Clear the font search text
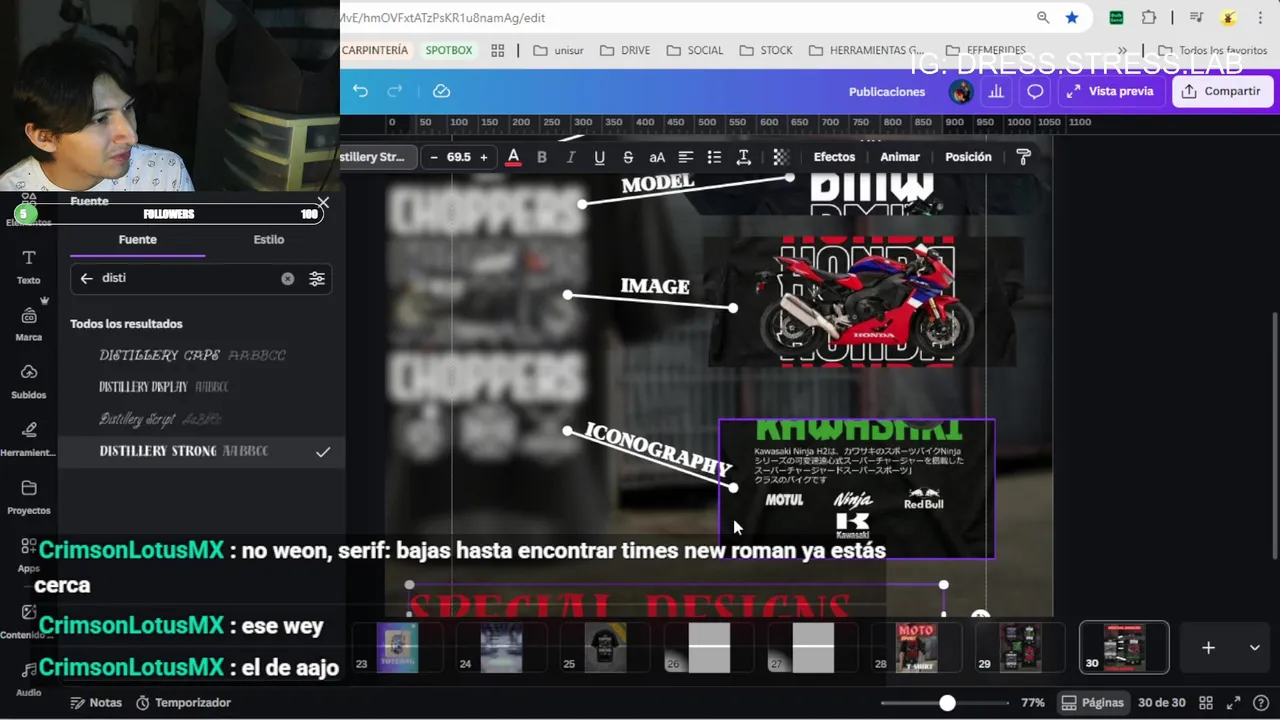1280x720 pixels. click(288, 279)
